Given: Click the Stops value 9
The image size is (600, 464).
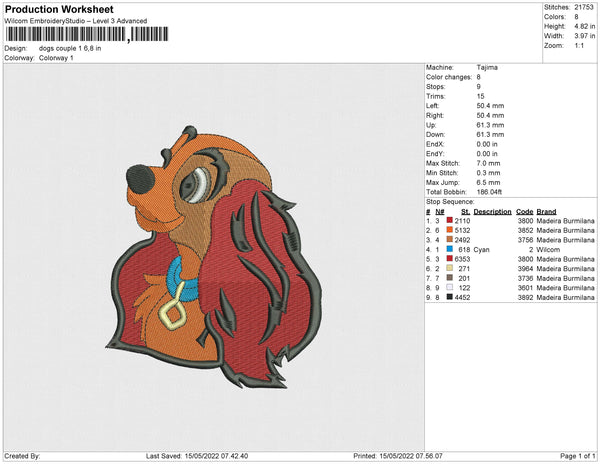Looking at the screenshot, I should 479,86.
